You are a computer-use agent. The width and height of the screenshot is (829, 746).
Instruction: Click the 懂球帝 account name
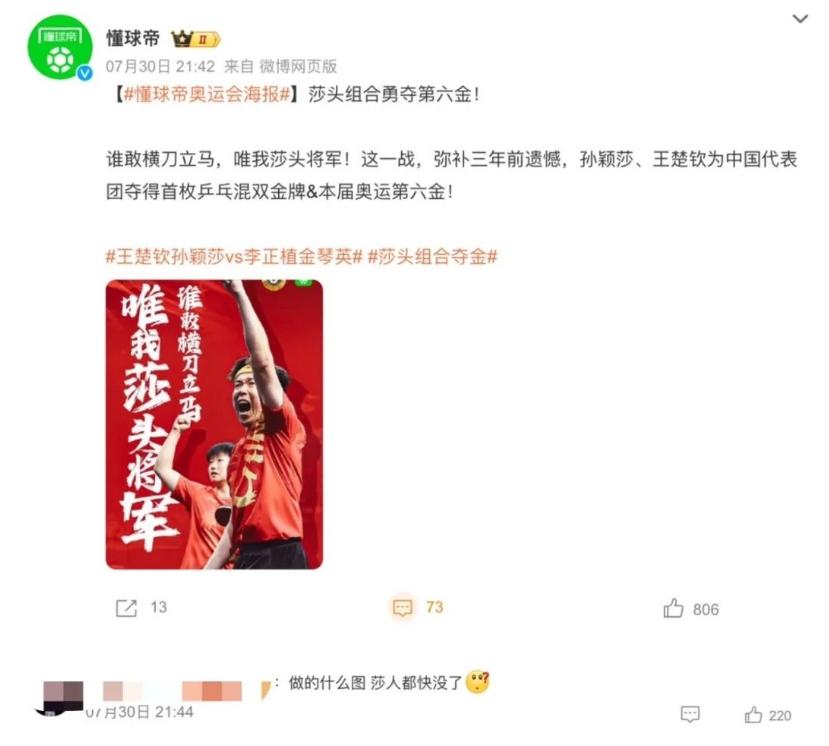[133, 39]
